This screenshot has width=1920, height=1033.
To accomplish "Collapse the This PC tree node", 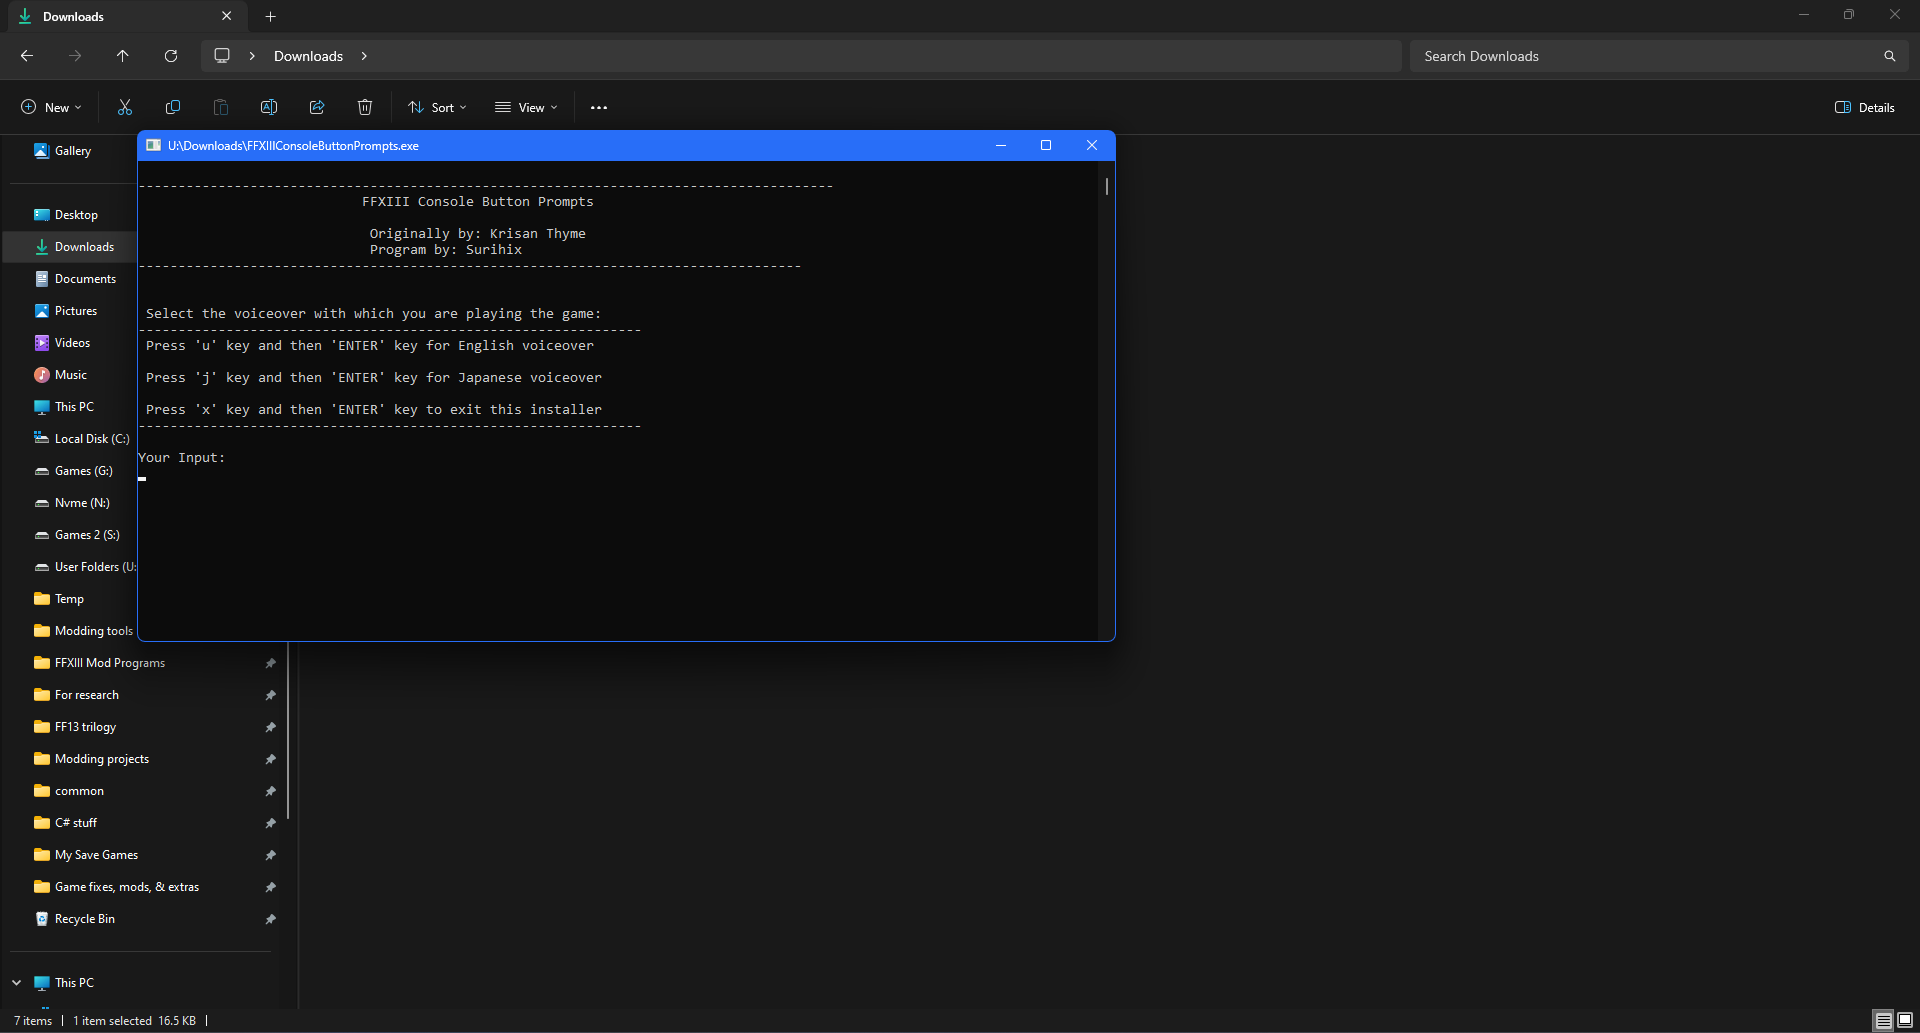I will pyautogui.click(x=17, y=982).
